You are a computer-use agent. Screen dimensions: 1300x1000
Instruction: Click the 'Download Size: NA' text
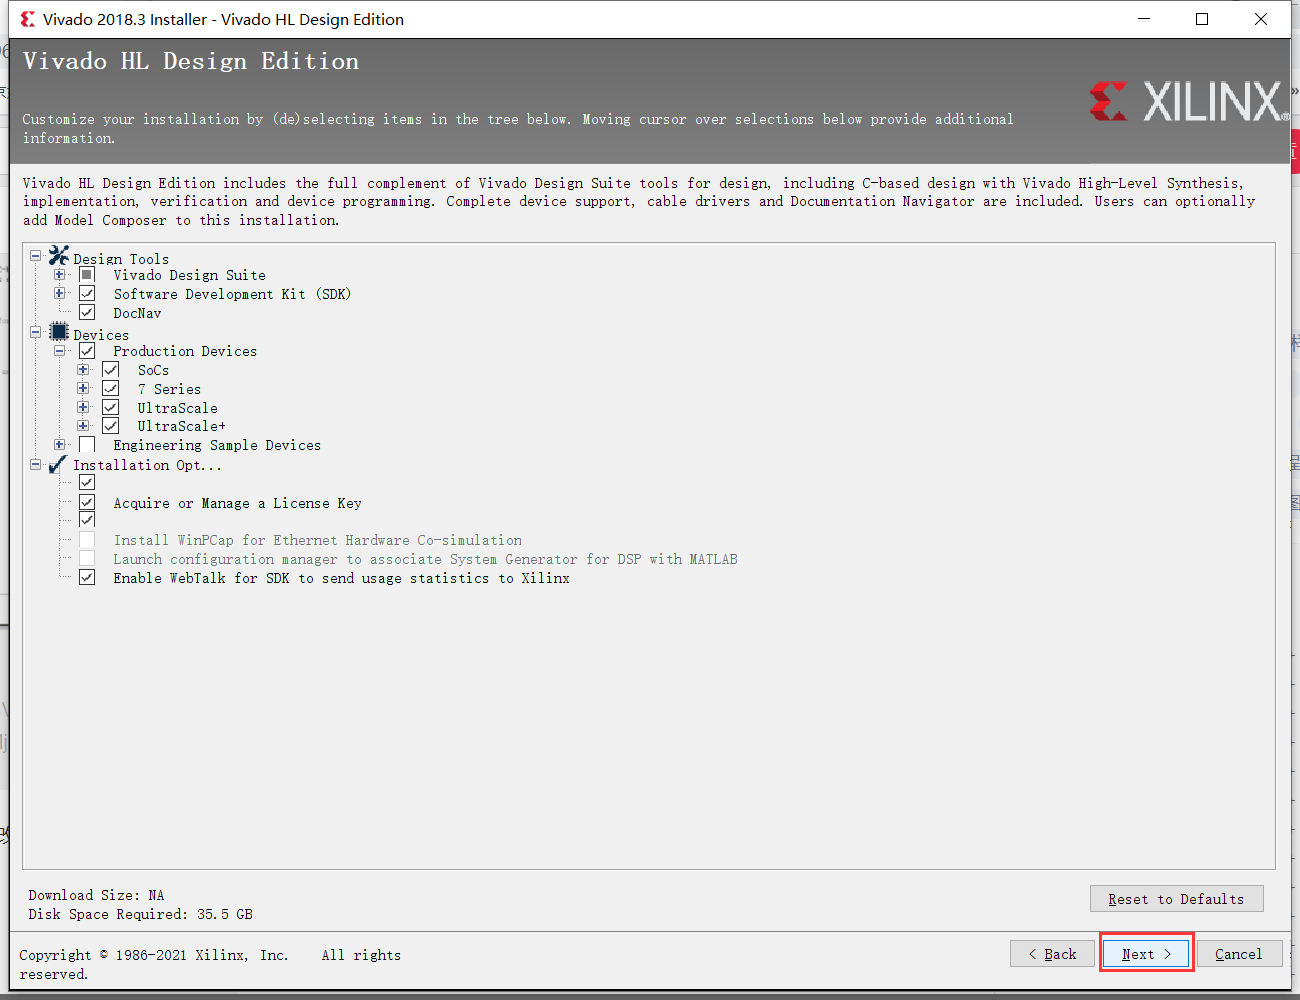[x=96, y=895]
